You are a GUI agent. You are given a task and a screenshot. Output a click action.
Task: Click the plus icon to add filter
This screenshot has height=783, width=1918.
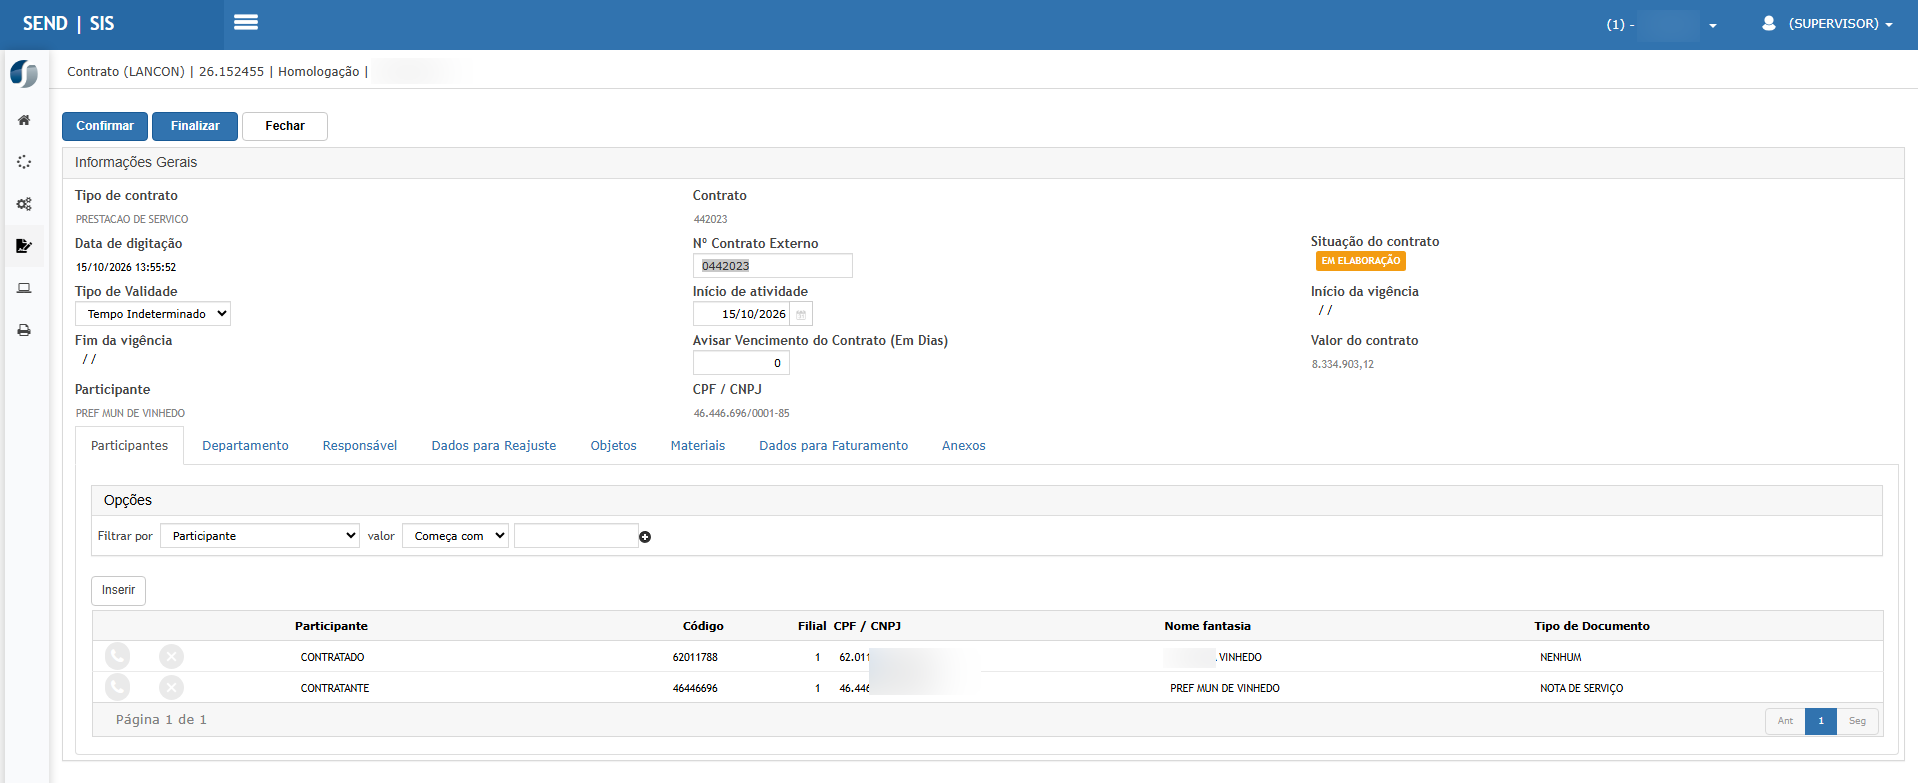(x=645, y=537)
